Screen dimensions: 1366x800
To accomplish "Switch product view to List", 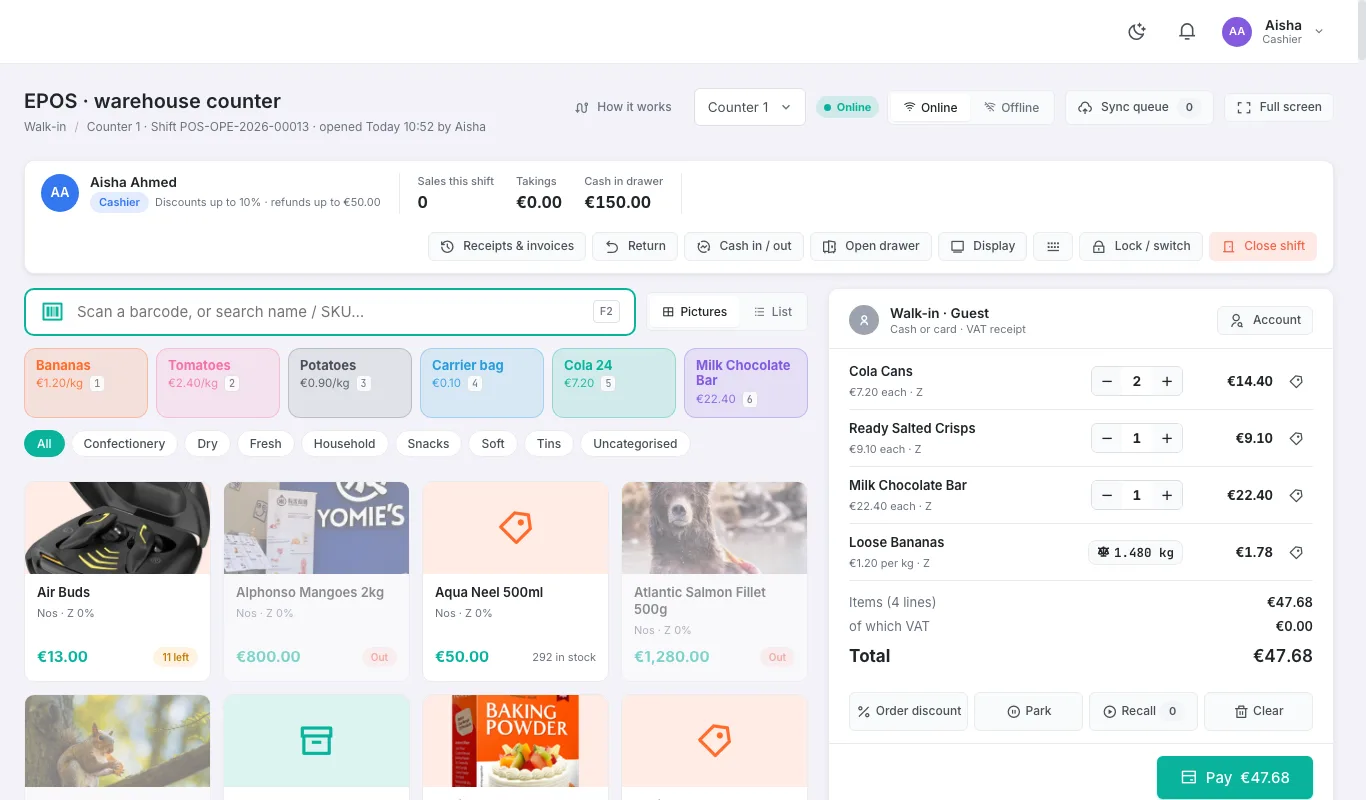I will (x=773, y=312).
